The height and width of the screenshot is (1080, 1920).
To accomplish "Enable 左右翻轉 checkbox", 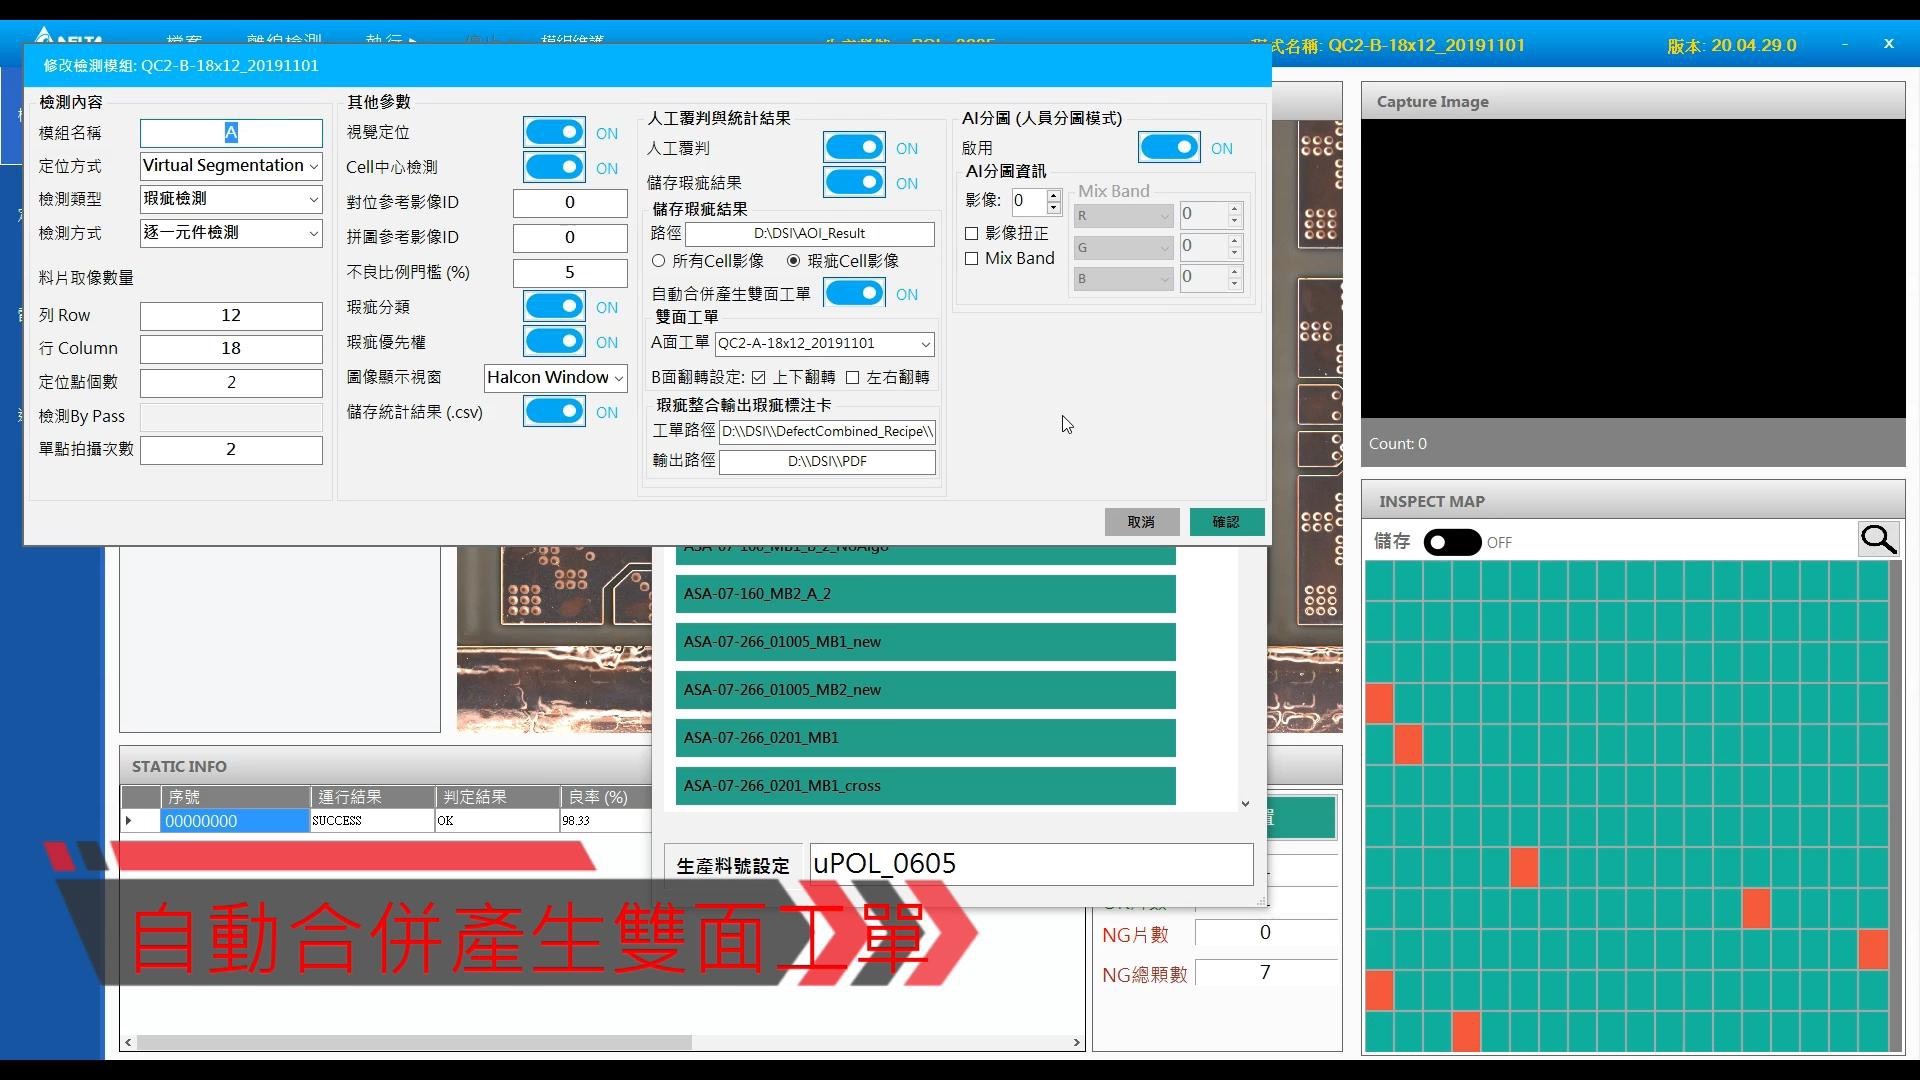I will (x=852, y=378).
